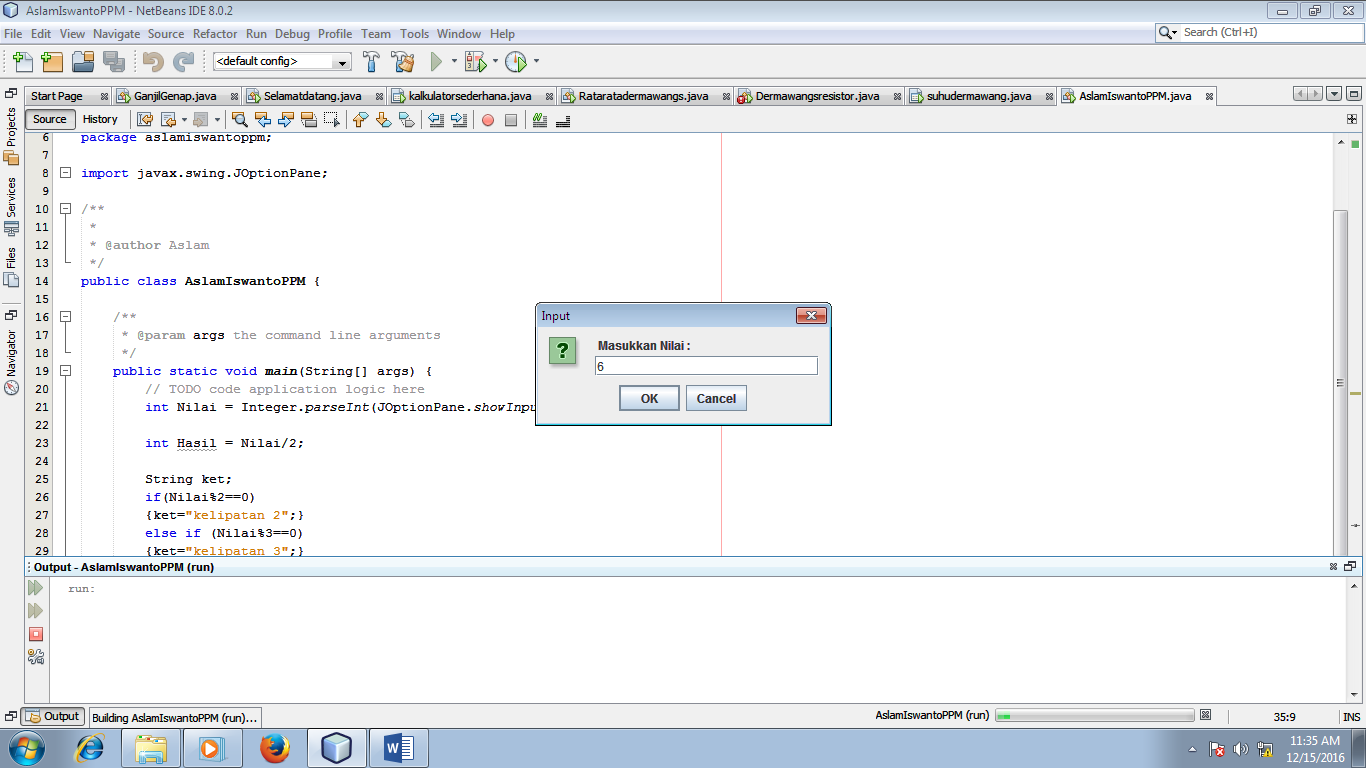Create a new project with the toolbar icon

point(52,62)
